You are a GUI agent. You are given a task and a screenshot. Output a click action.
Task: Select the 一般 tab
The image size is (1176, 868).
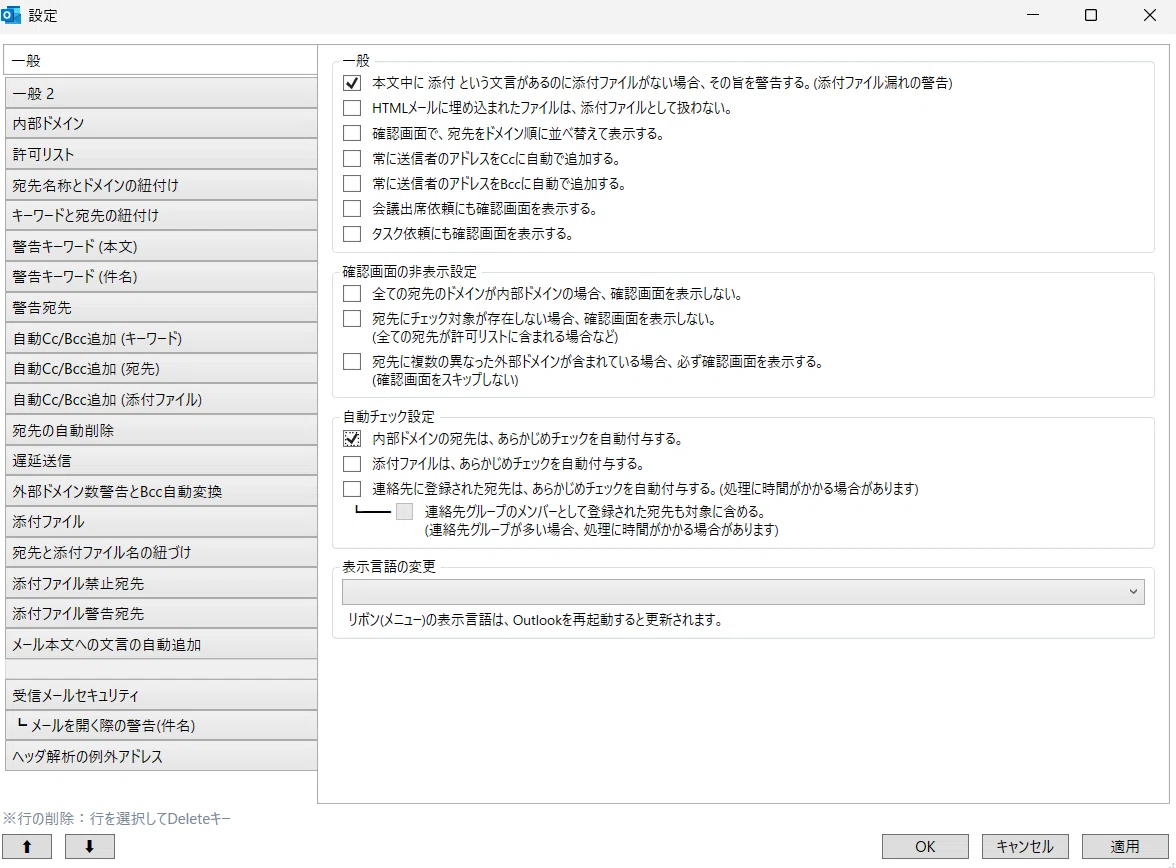(x=160, y=60)
